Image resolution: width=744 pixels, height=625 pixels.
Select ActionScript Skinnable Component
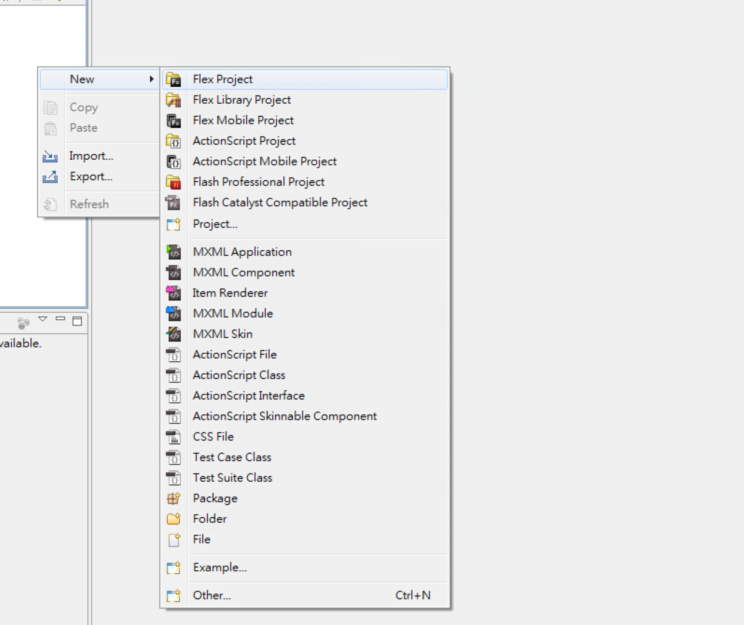click(x=305, y=416)
